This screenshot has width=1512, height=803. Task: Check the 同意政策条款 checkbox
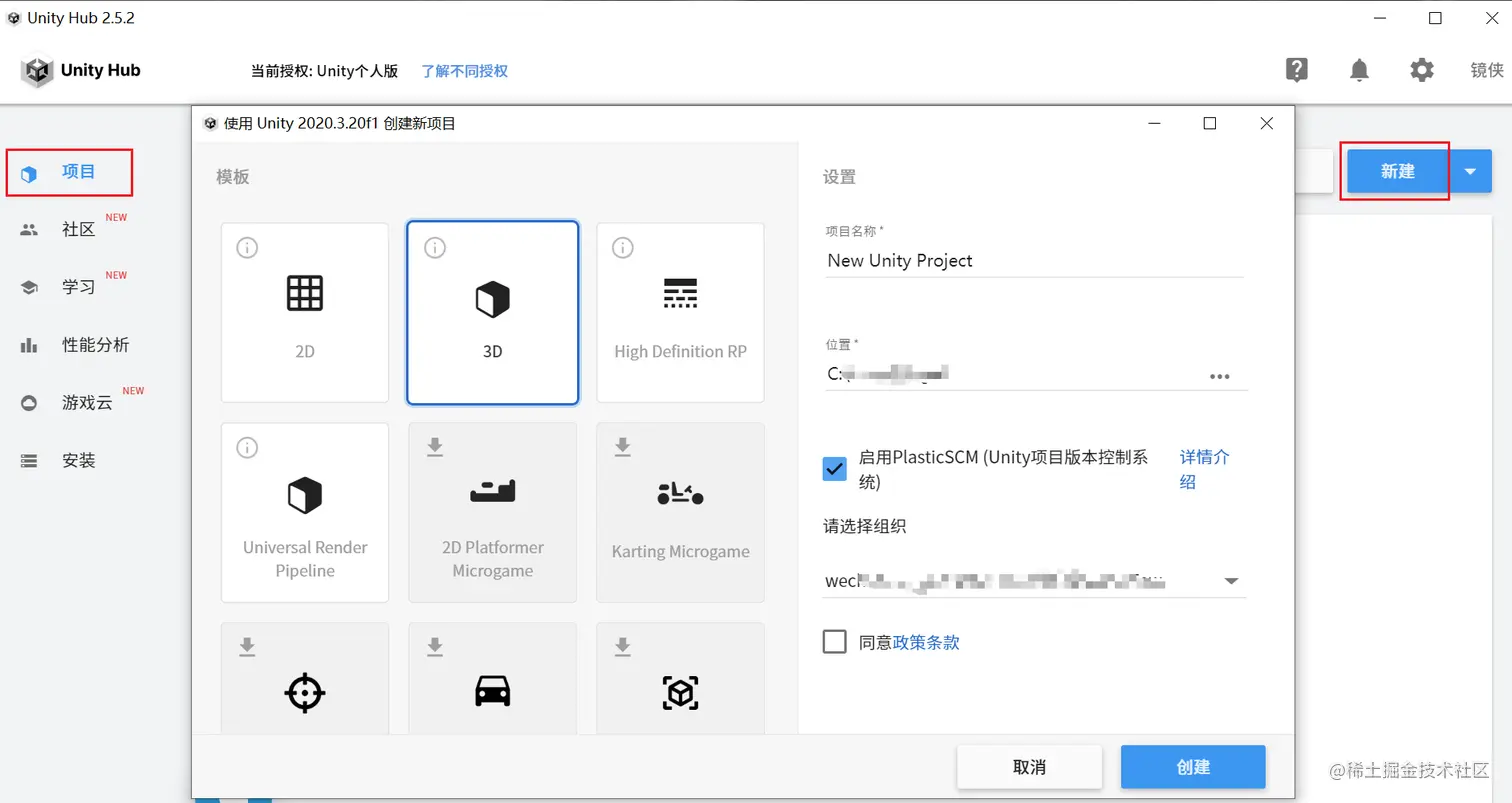point(835,642)
